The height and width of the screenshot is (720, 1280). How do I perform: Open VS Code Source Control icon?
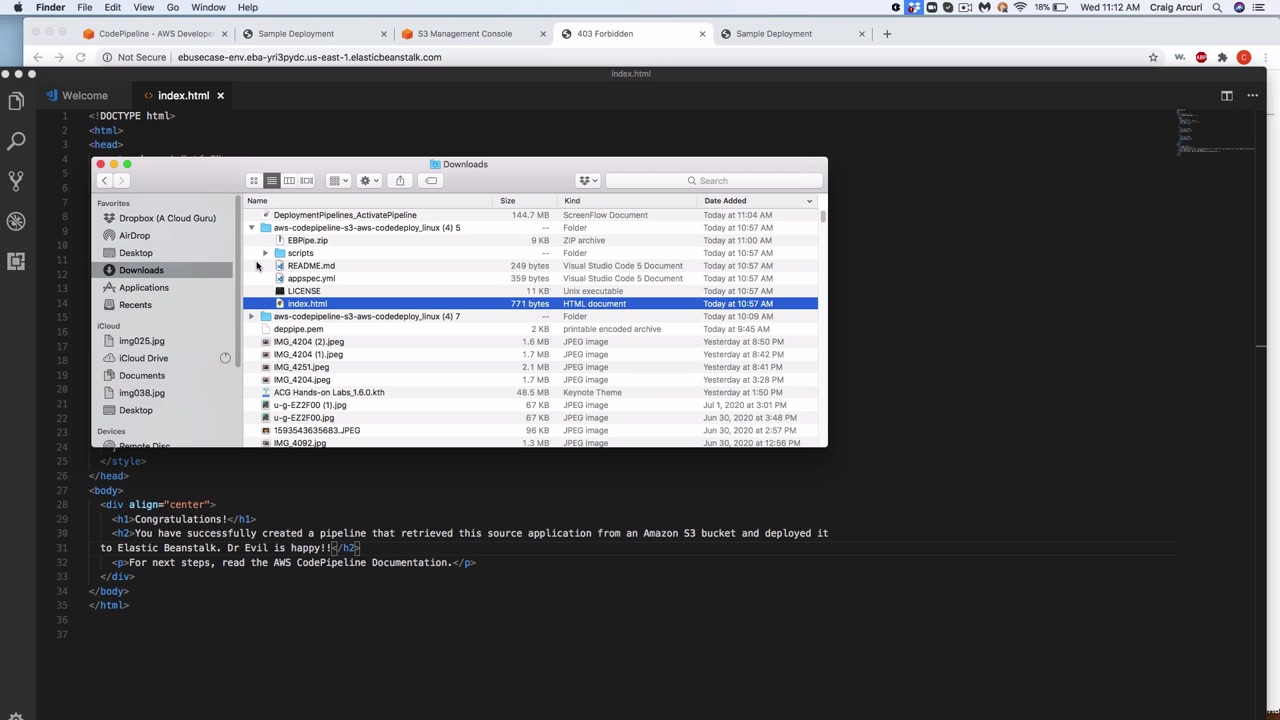tap(16, 181)
